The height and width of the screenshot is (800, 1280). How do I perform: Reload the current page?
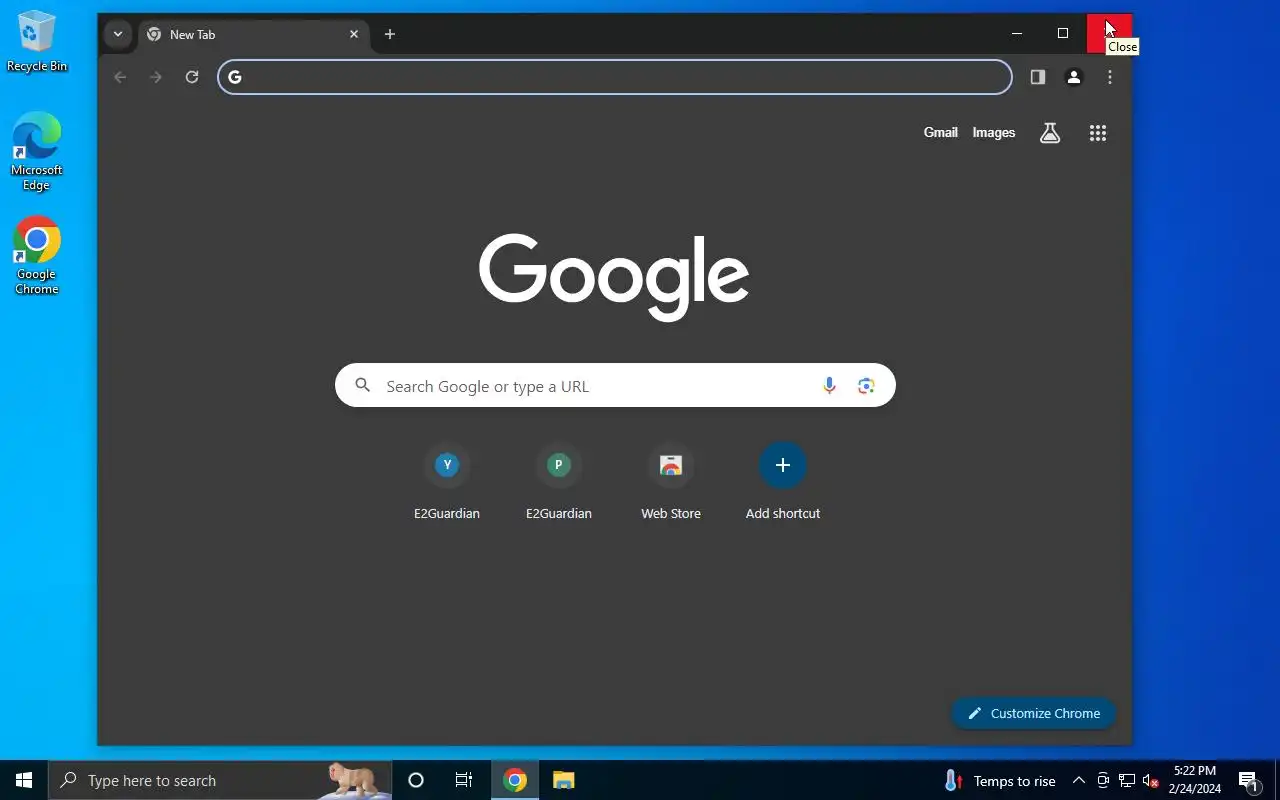[x=192, y=77]
